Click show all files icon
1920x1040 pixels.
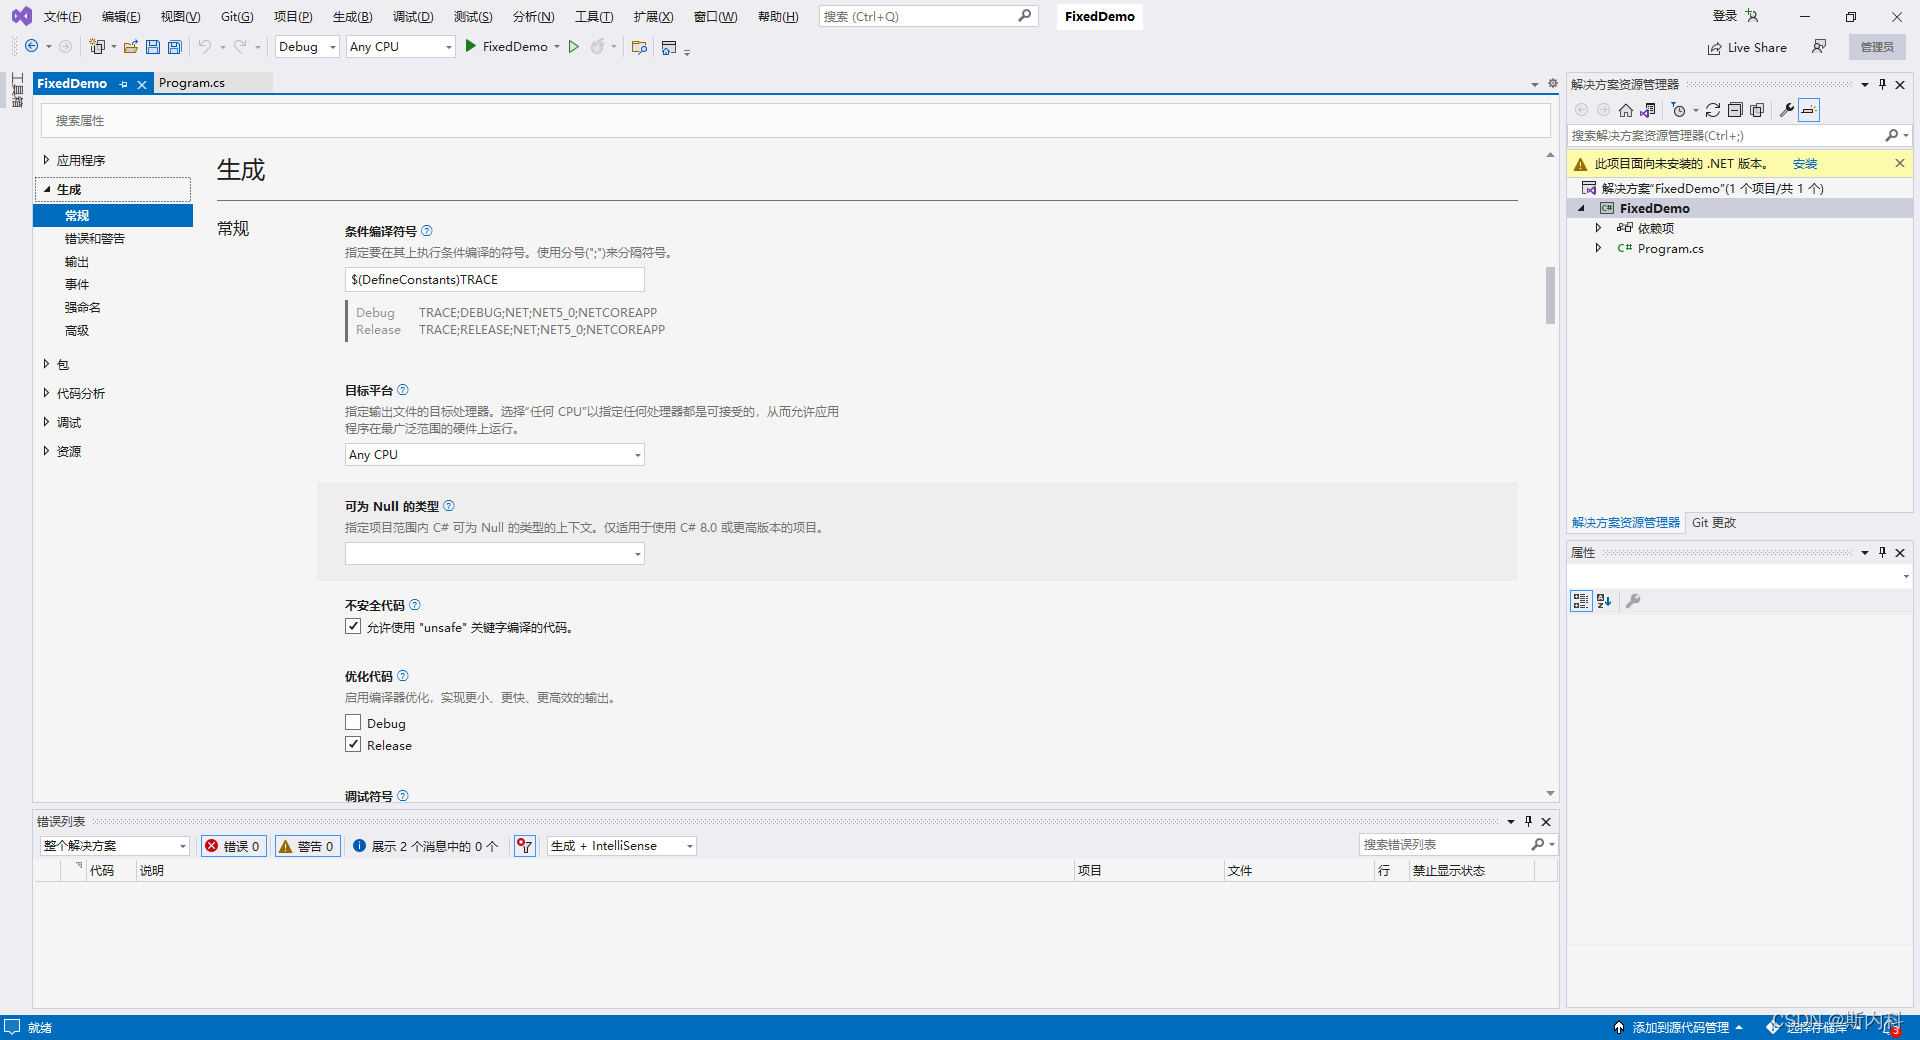pyautogui.click(x=1757, y=110)
